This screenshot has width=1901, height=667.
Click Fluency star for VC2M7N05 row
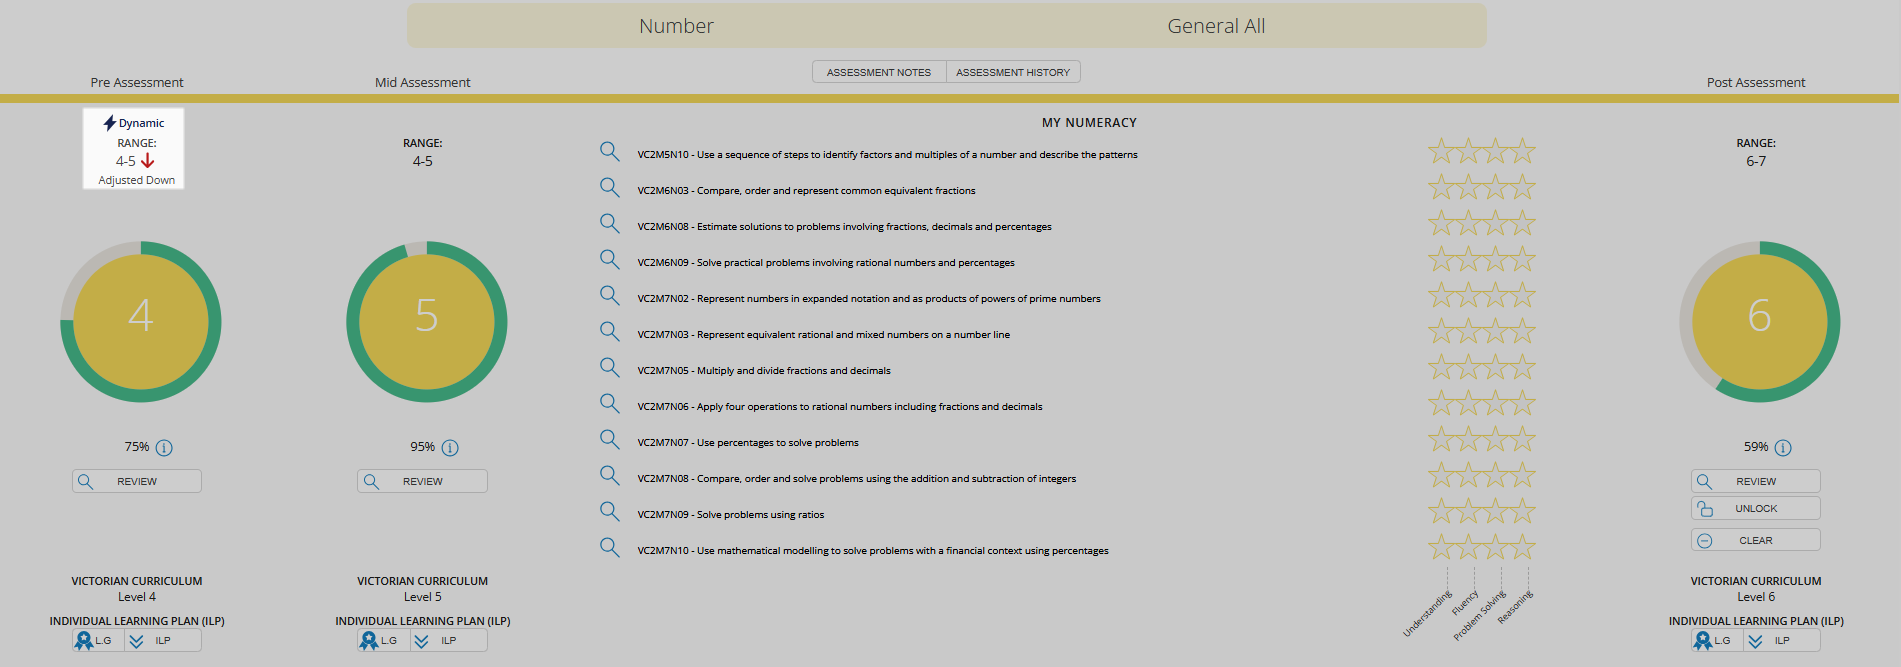tap(1468, 367)
